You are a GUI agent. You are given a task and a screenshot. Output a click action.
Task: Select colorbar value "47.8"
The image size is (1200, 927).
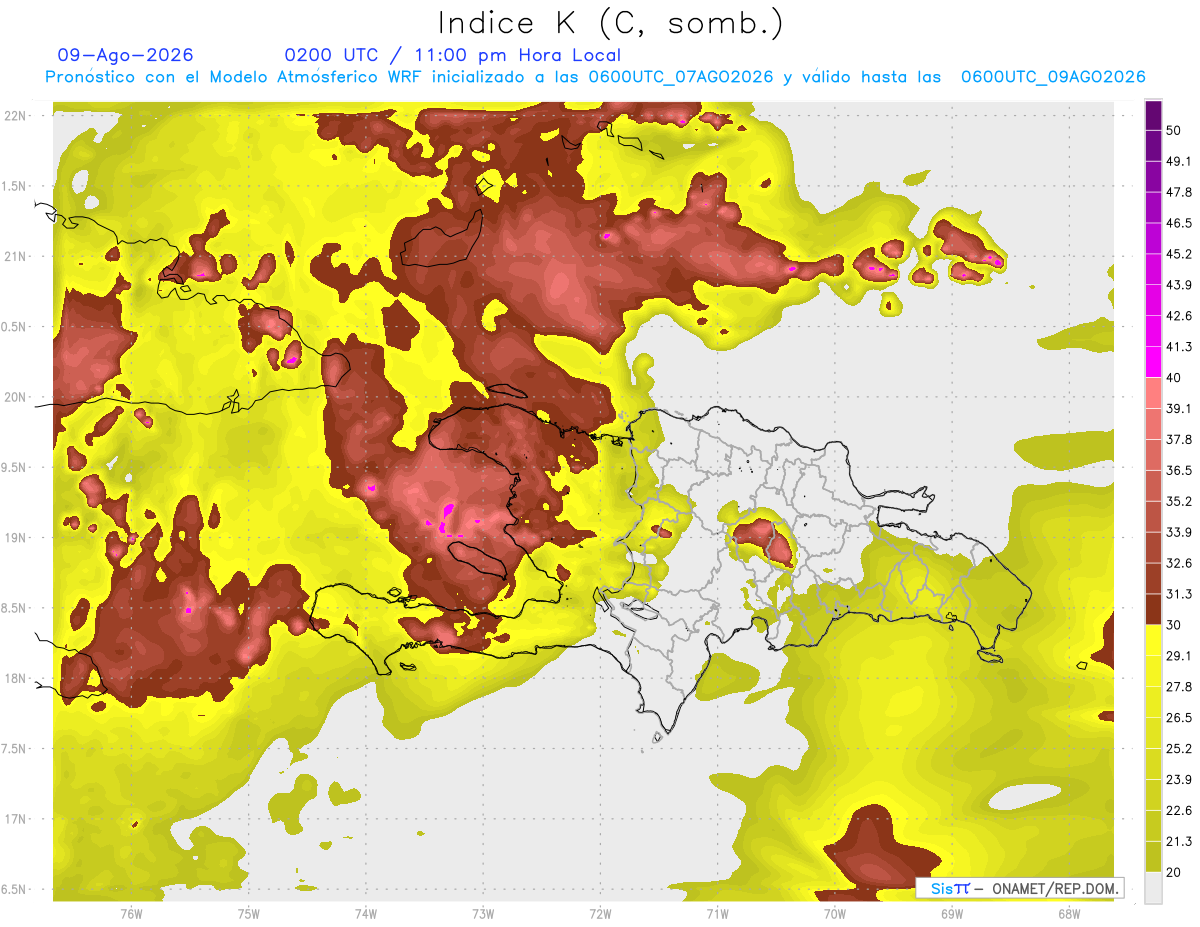pos(1179,192)
